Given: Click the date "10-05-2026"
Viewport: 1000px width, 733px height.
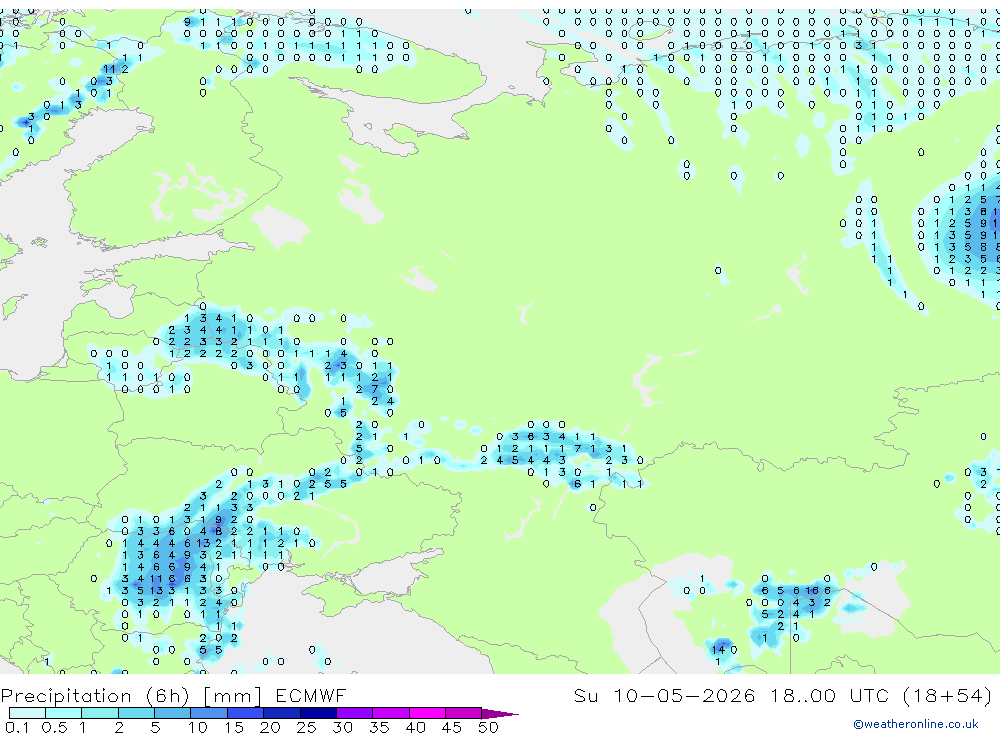Looking at the screenshot, I should coord(684,695).
